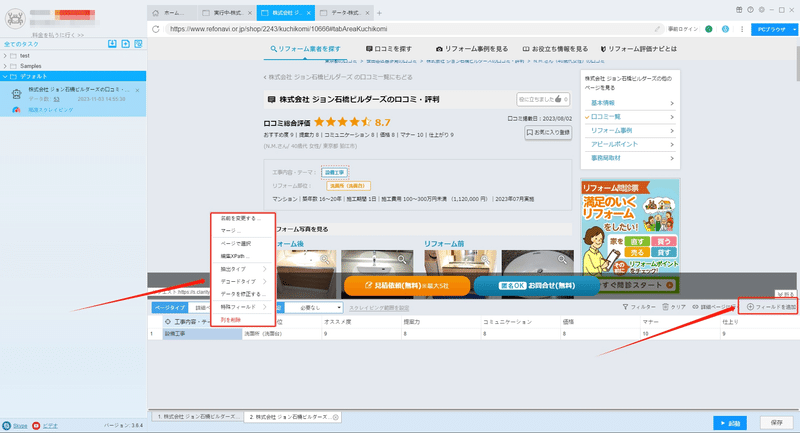Click the home icon on ホーム tab
This screenshot has width=800, height=433.
click(156, 13)
